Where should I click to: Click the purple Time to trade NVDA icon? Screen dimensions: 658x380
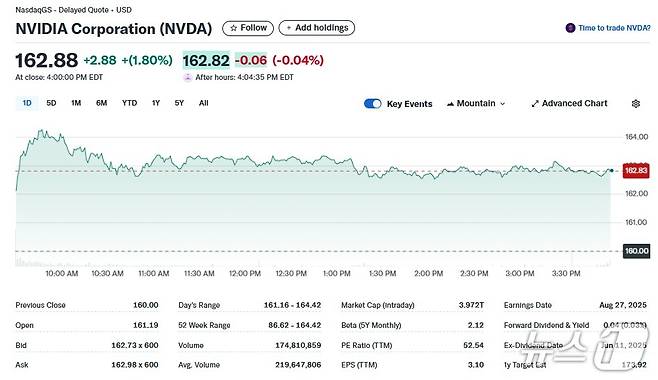[x=570, y=28]
